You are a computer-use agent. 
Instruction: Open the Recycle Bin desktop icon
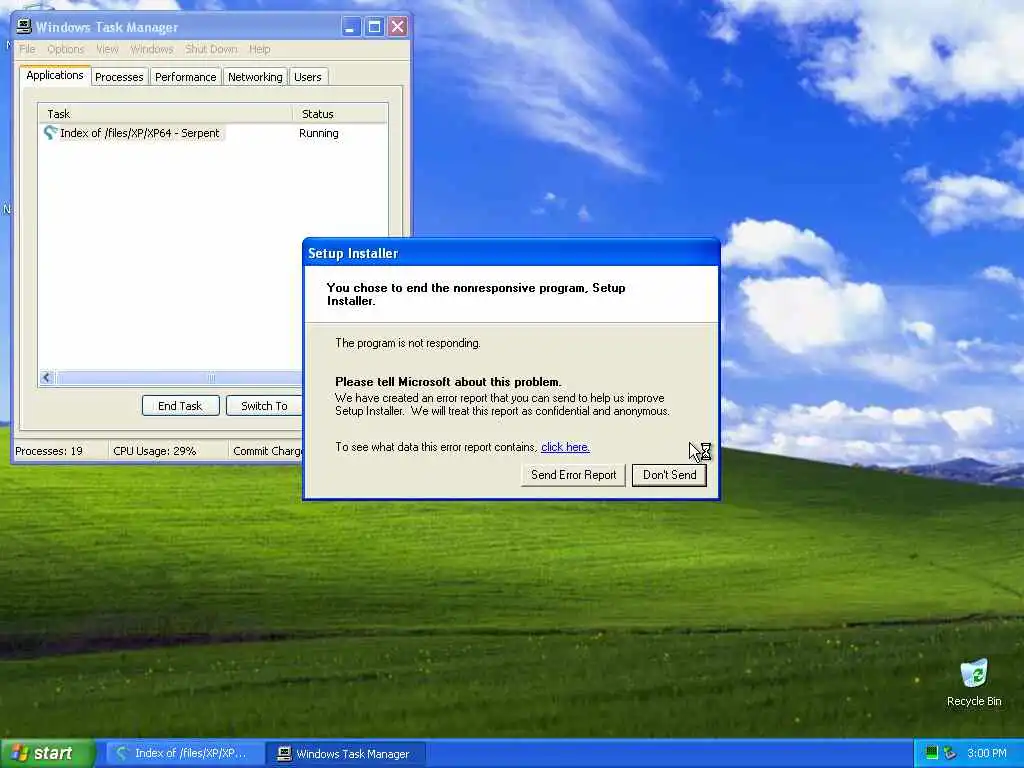point(974,682)
